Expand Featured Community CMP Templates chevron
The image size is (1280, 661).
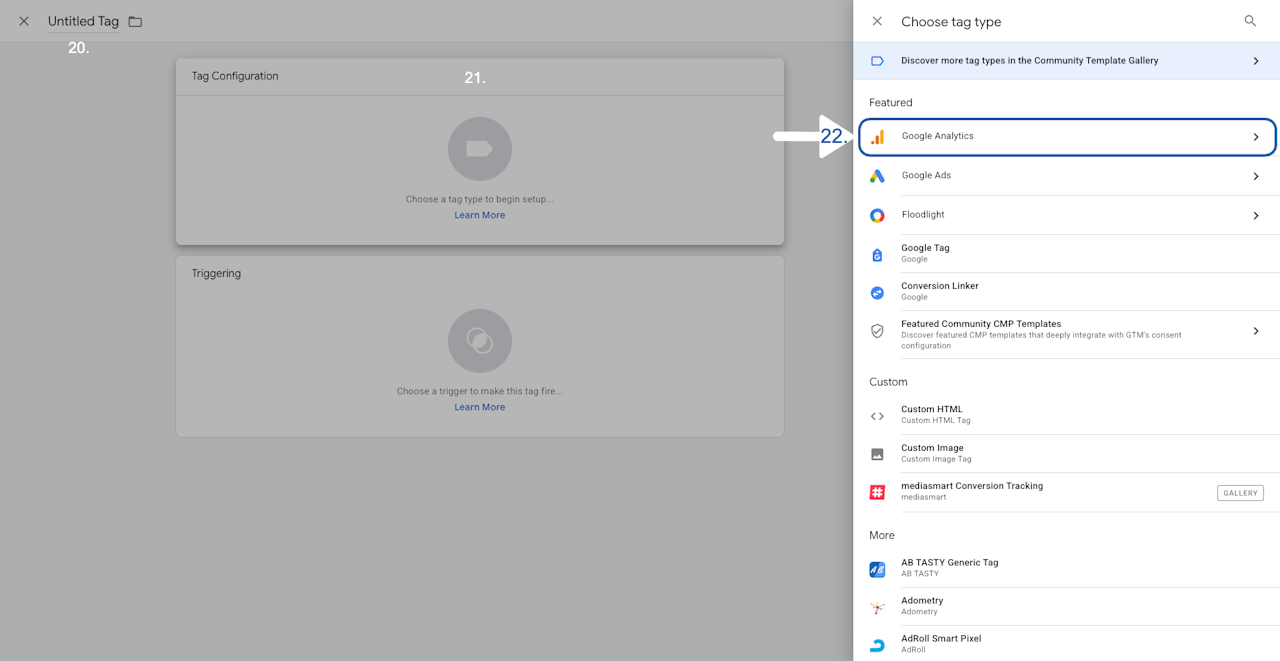tap(1256, 331)
